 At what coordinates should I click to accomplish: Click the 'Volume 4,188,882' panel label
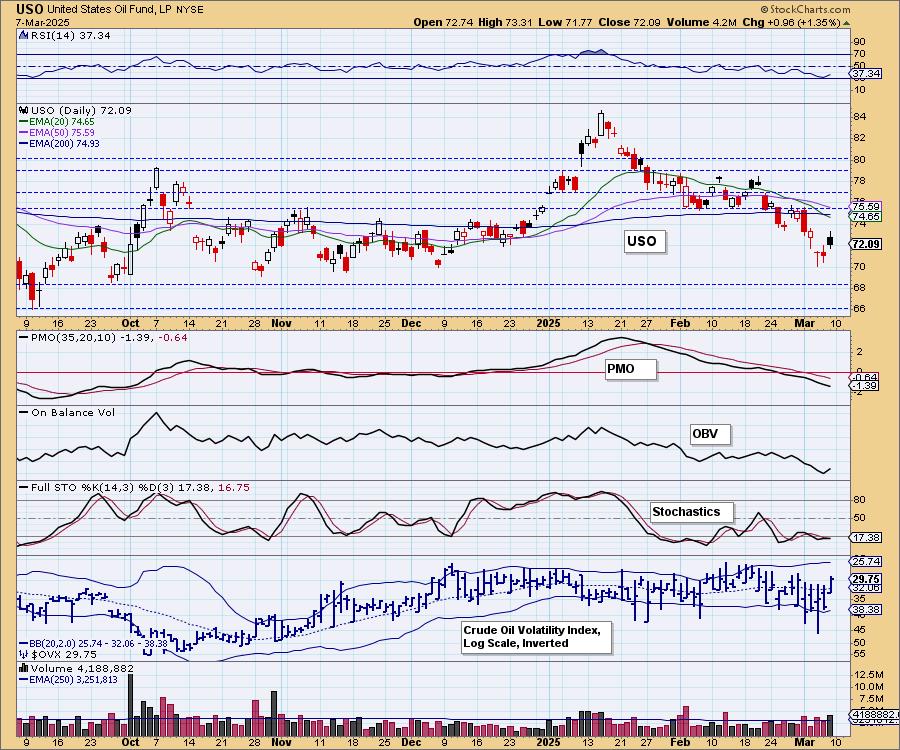click(x=82, y=668)
